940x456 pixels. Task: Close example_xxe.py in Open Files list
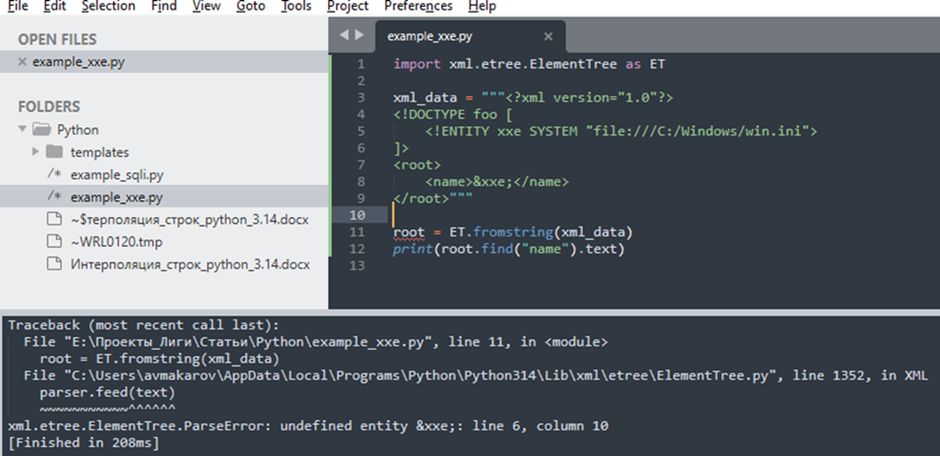[22, 62]
